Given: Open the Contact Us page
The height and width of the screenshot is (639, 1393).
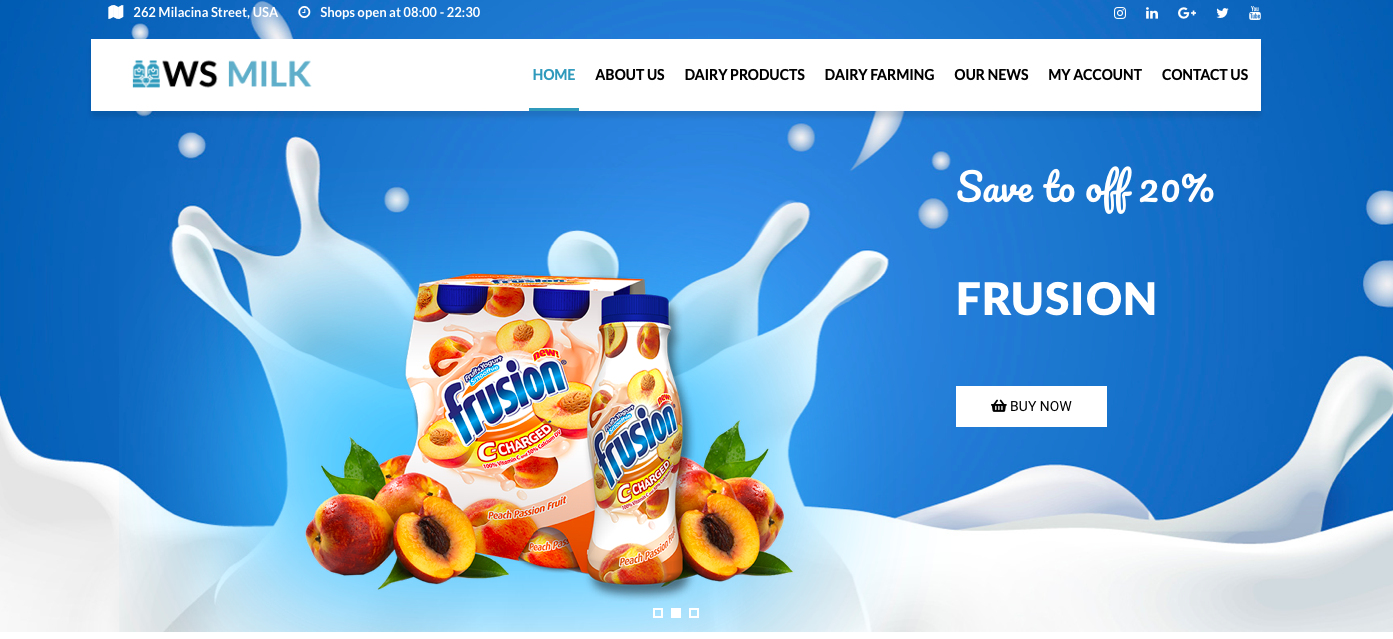Looking at the screenshot, I should point(1205,75).
